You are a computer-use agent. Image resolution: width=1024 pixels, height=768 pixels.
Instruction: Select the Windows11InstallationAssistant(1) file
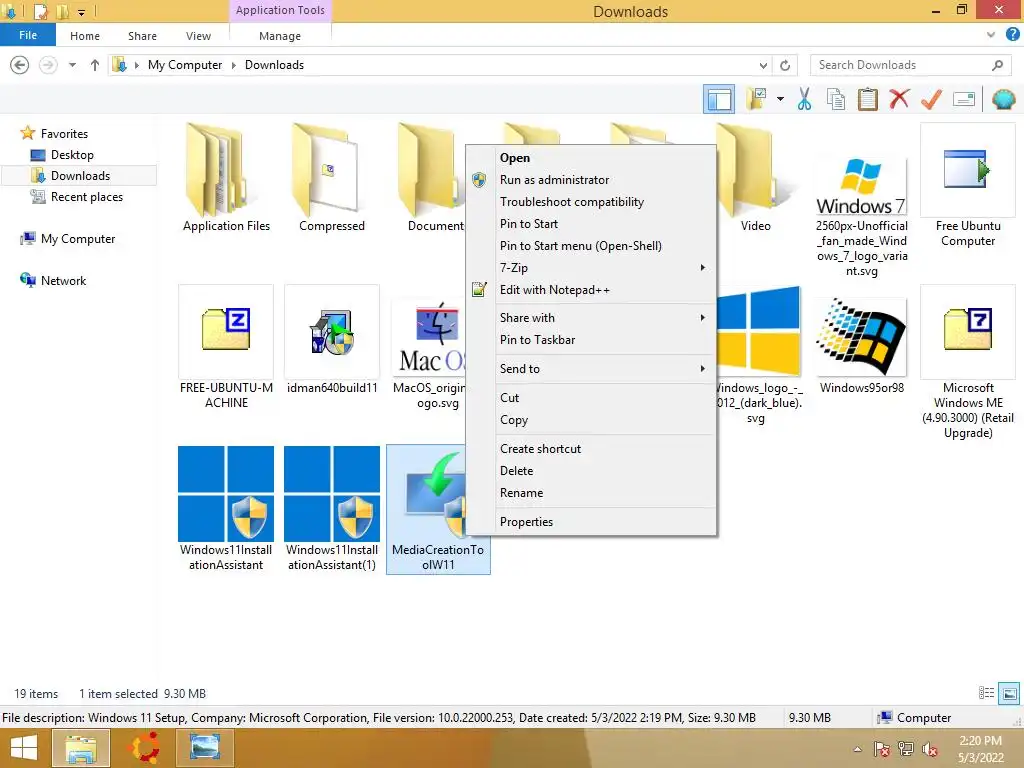point(332,509)
